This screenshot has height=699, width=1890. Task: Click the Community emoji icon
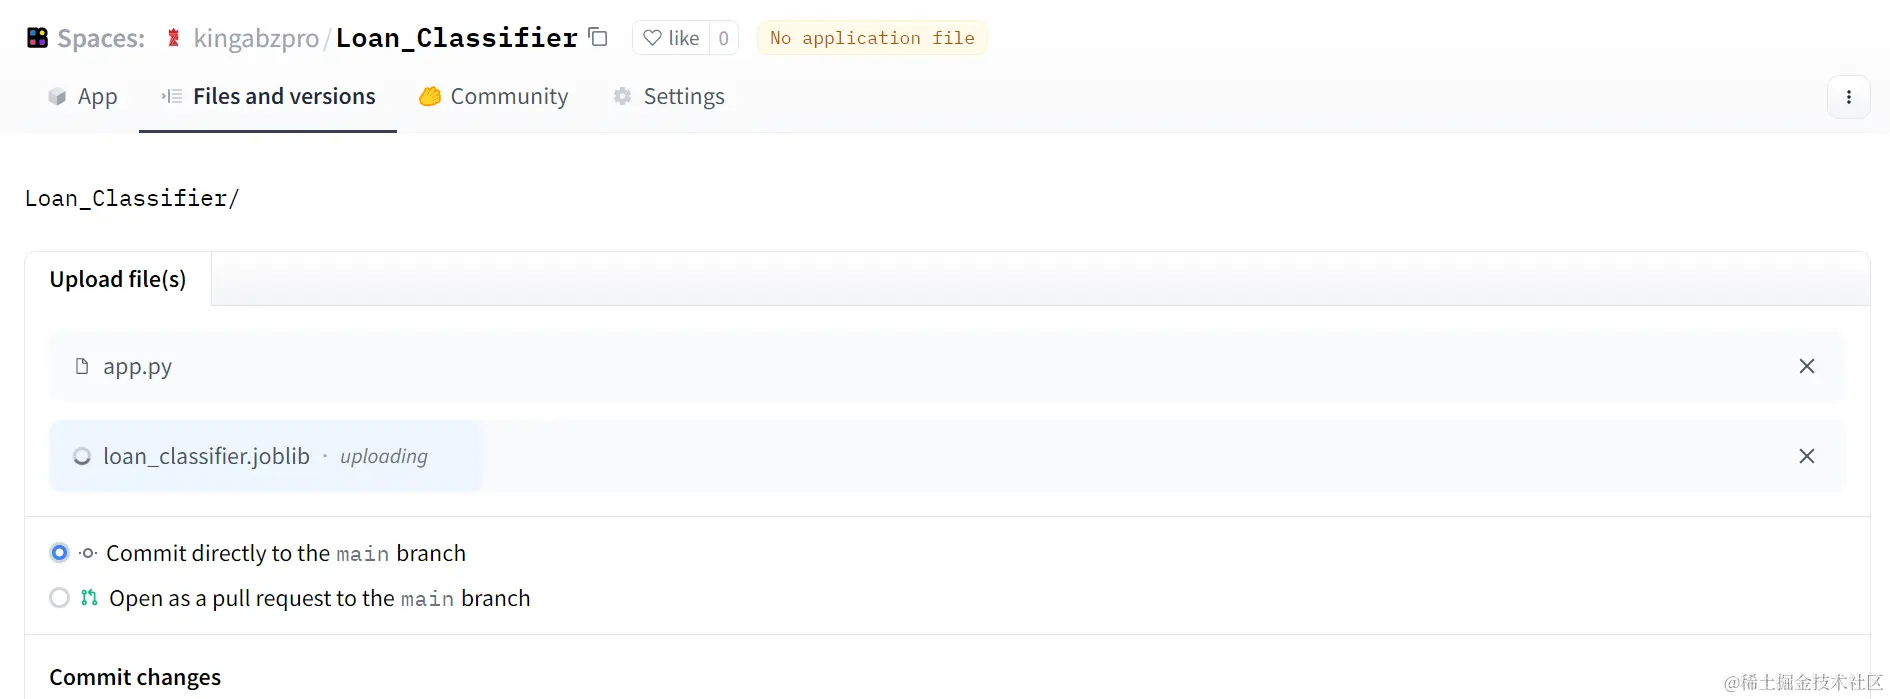(x=430, y=96)
